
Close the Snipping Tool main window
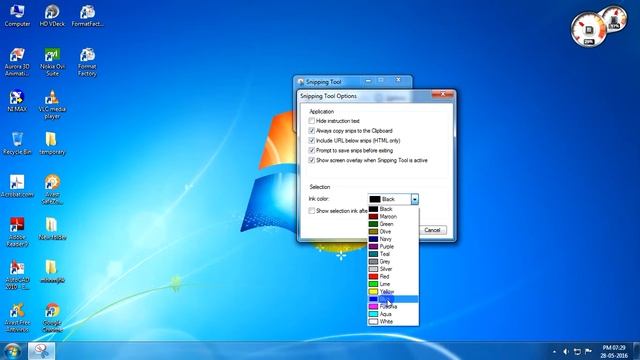[x=399, y=80]
